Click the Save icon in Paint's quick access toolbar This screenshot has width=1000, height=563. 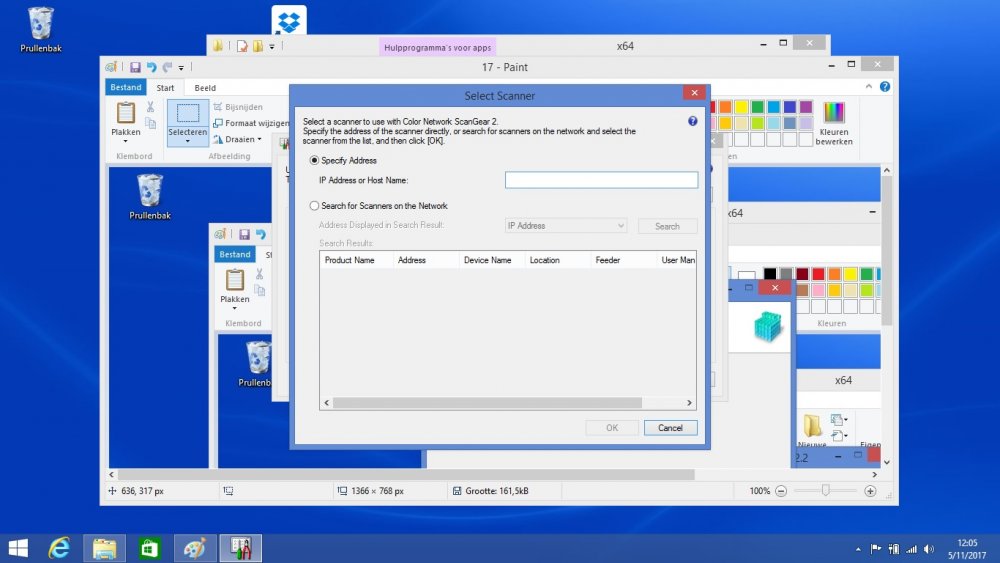pos(135,67)
